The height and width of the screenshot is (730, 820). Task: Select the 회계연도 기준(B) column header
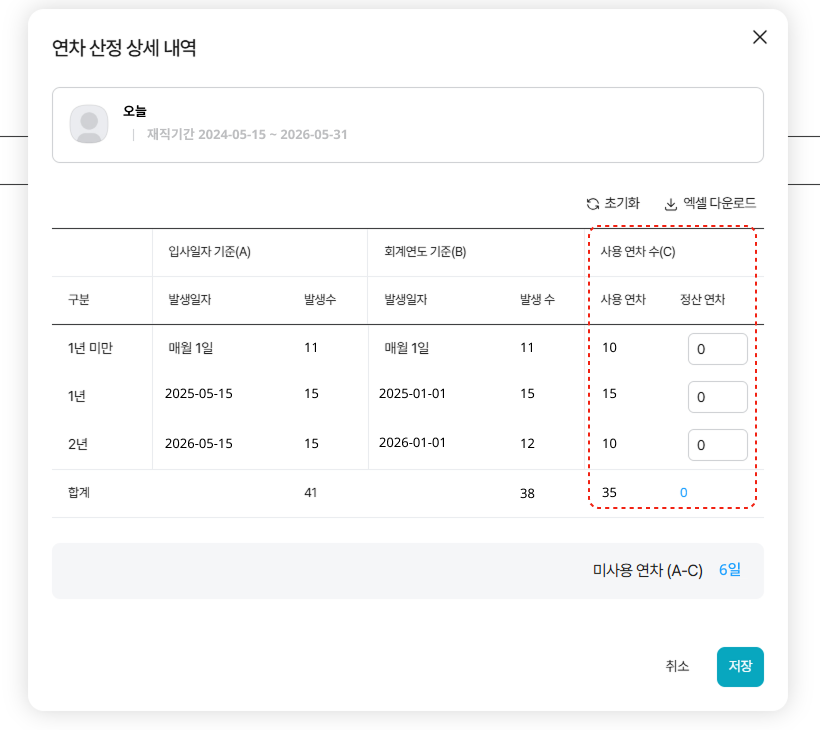(425, 252)
